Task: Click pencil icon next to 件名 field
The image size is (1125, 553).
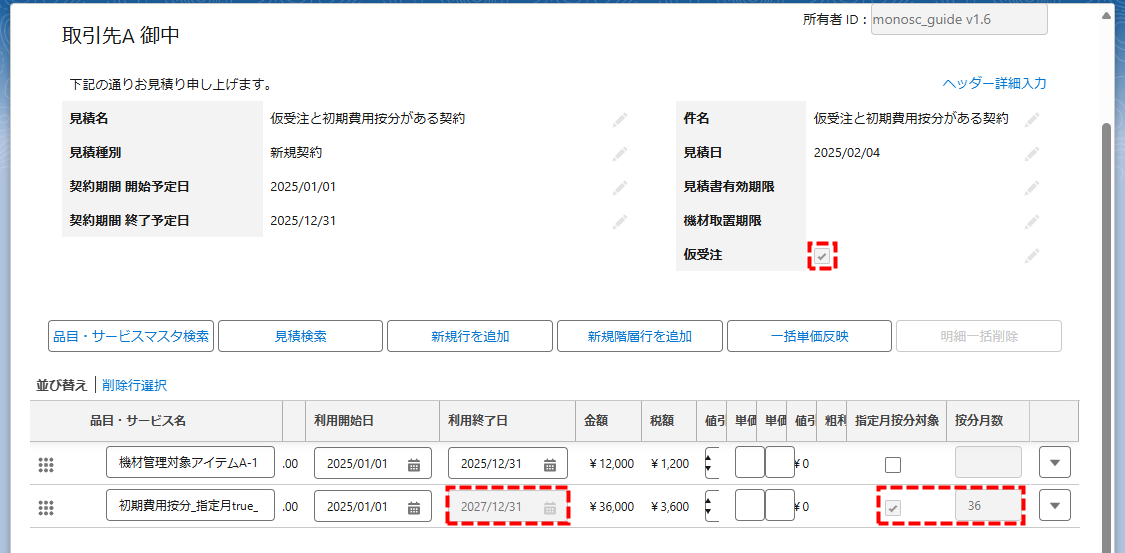Action: [x=1031, y=119]
